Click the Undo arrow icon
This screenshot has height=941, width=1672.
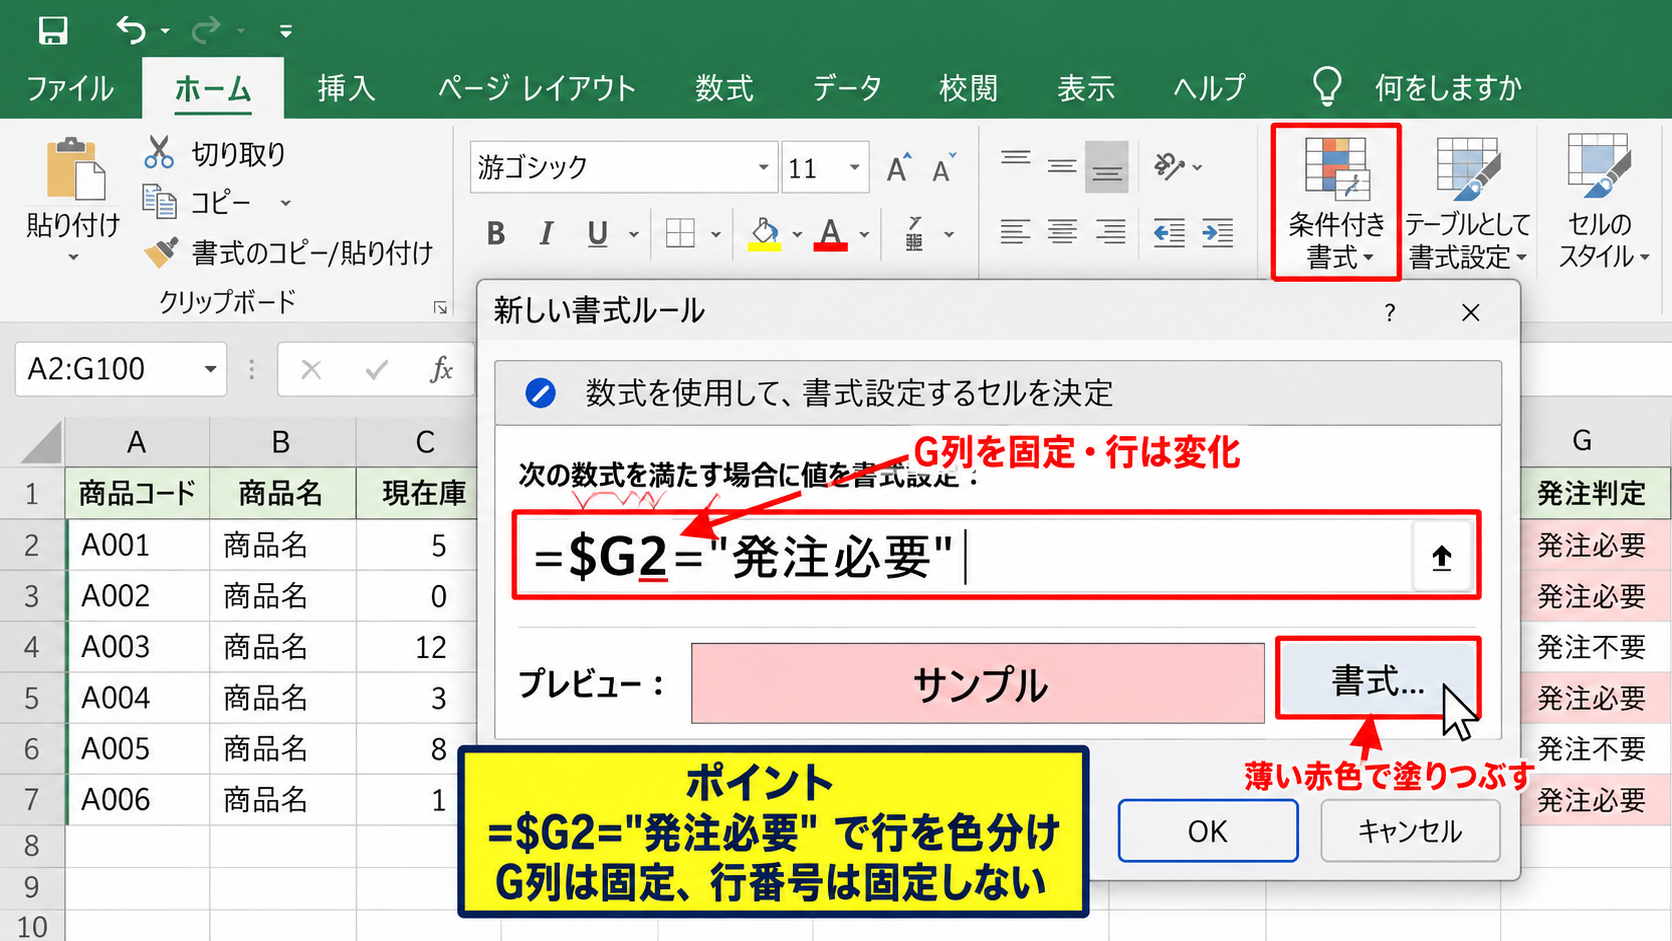click(x=131, y=31)
